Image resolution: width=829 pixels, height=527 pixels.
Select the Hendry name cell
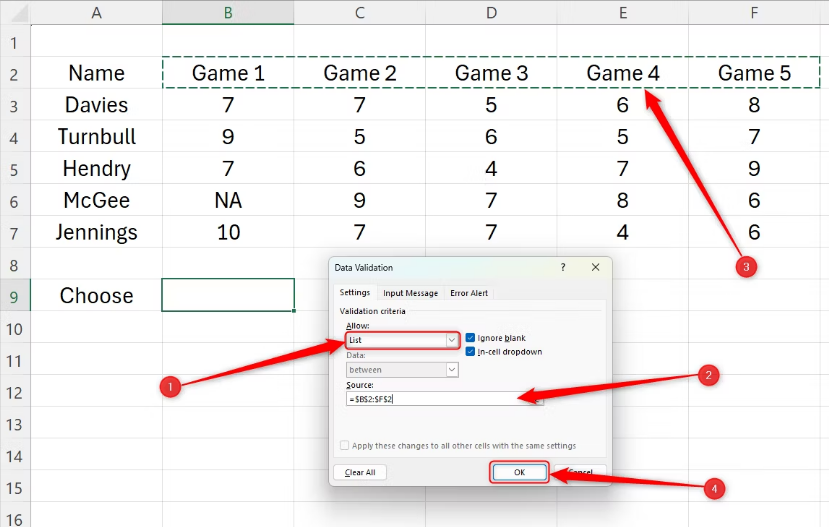(96, 168)
